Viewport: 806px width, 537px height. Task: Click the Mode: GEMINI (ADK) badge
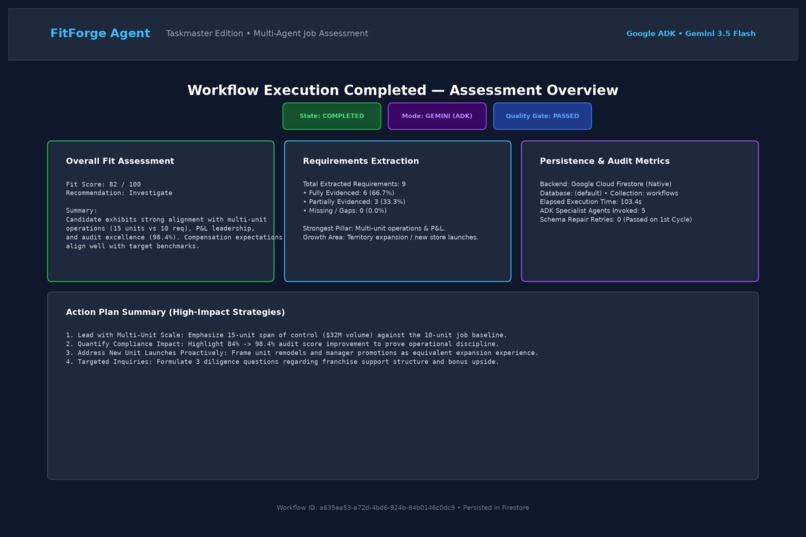[x=437, y=116]
